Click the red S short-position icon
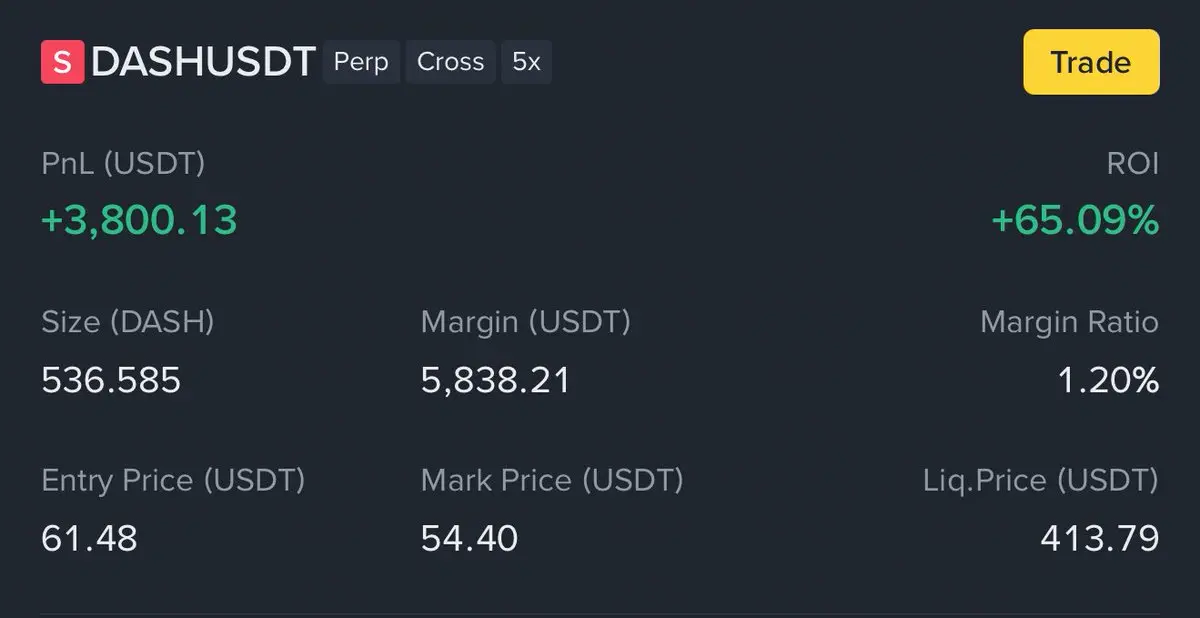Screen dimensions: 1200x618 pyautogui.click(x=62, y=62)
